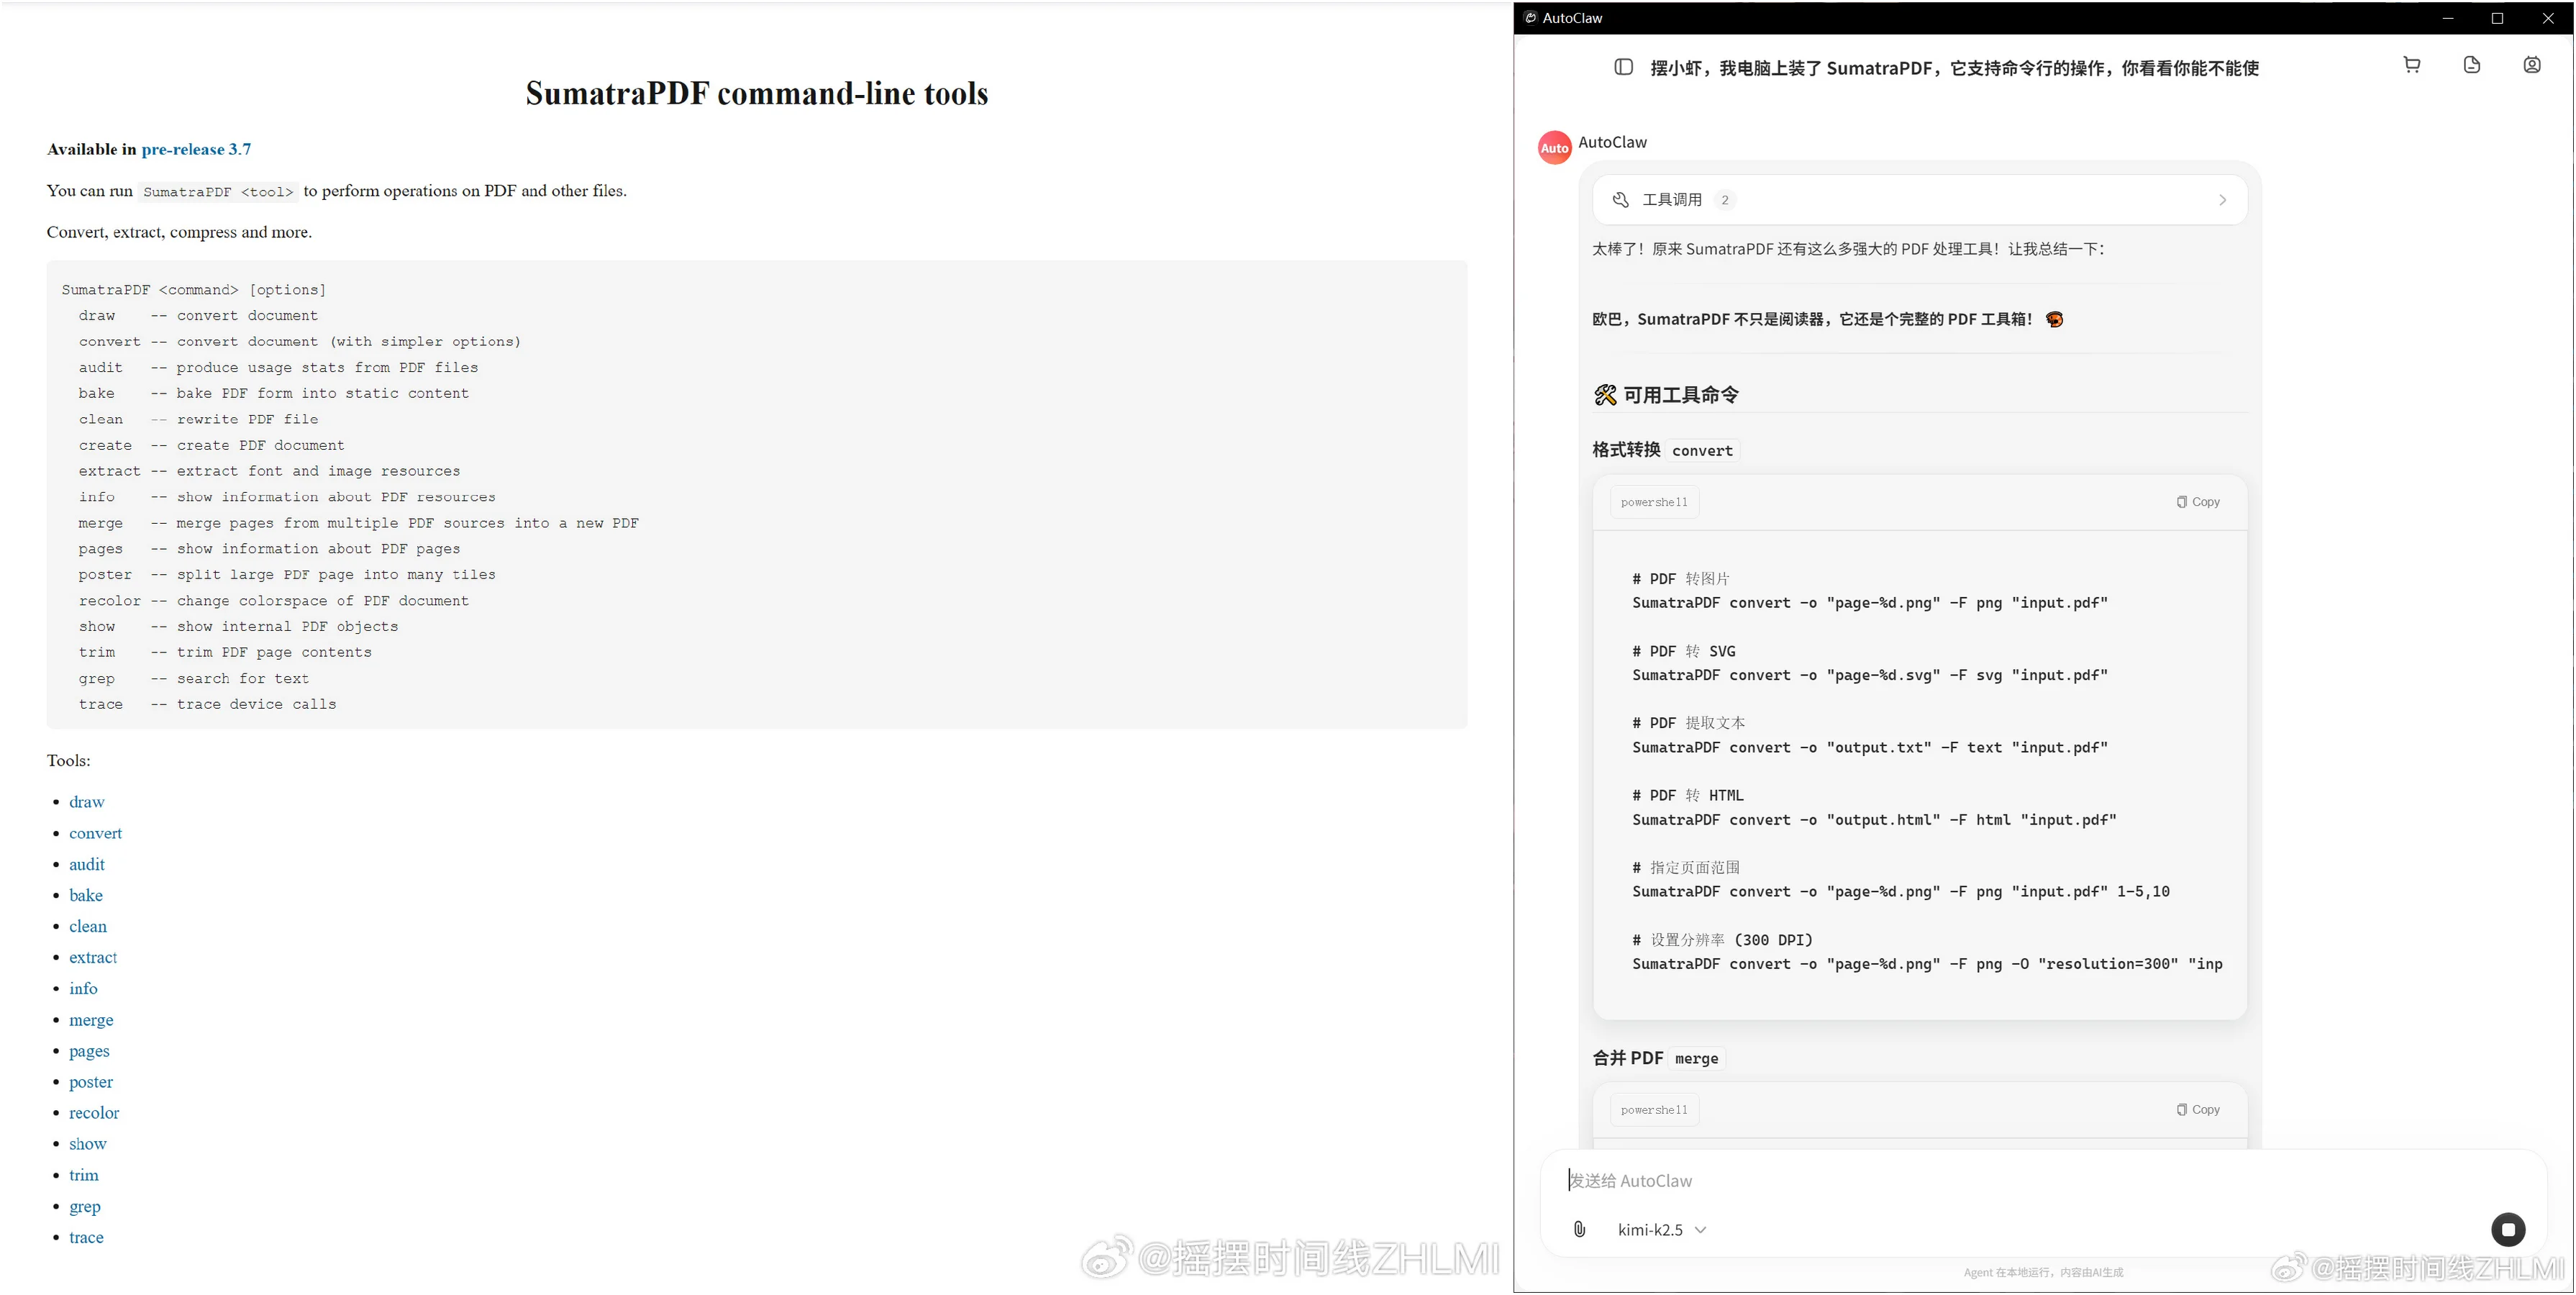The width and height of the screenshot is (2576, 1295).
Task: Open the pre-release 3.7 link
Action: pos(196,149)
